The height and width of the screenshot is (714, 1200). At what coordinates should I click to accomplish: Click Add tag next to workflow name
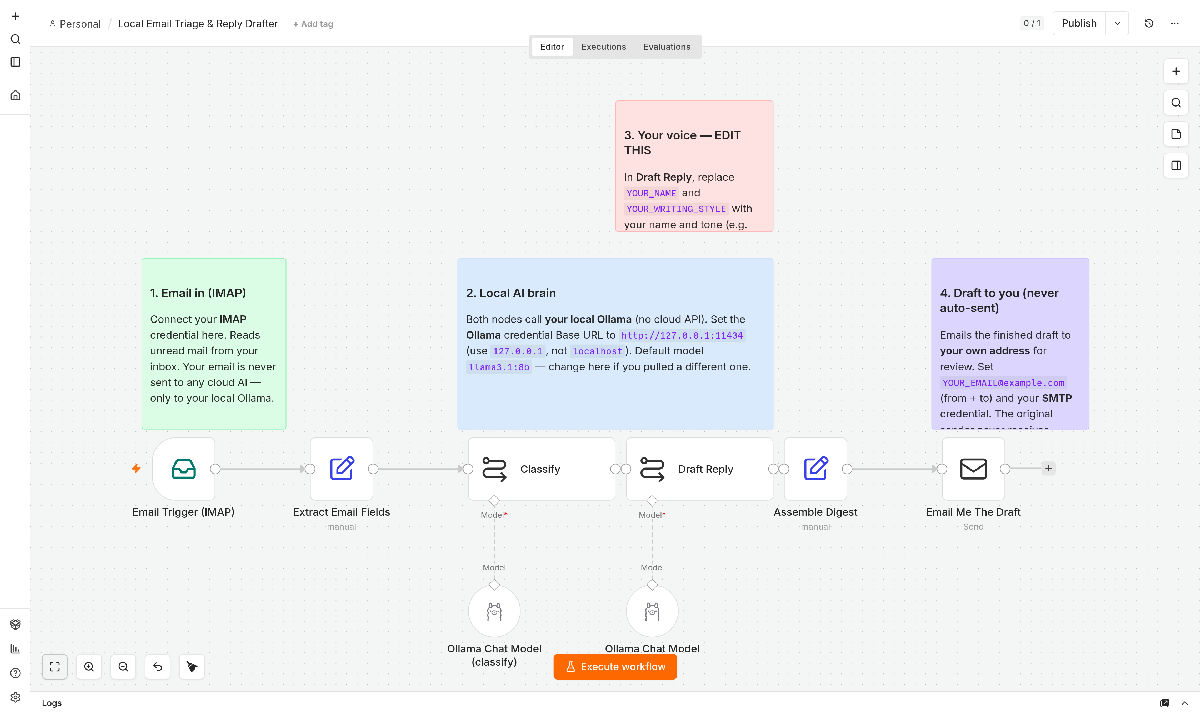[313, 24]
